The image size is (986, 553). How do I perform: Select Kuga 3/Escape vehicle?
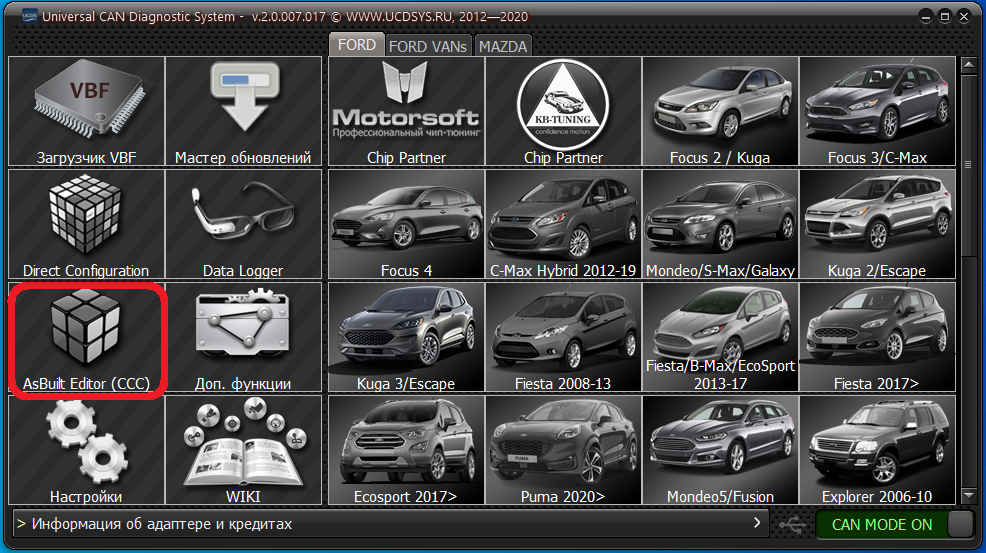coord(406,337)
